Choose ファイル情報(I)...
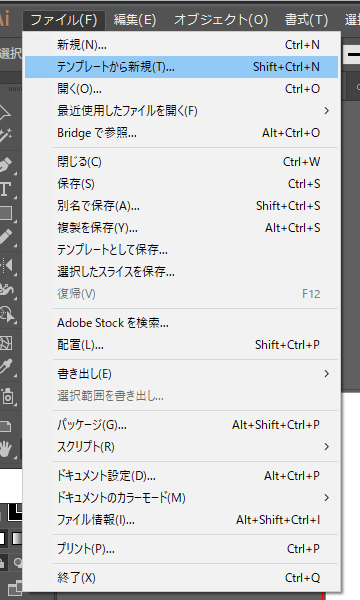Viewport: 360px width, 600px height. click(181, 520)
